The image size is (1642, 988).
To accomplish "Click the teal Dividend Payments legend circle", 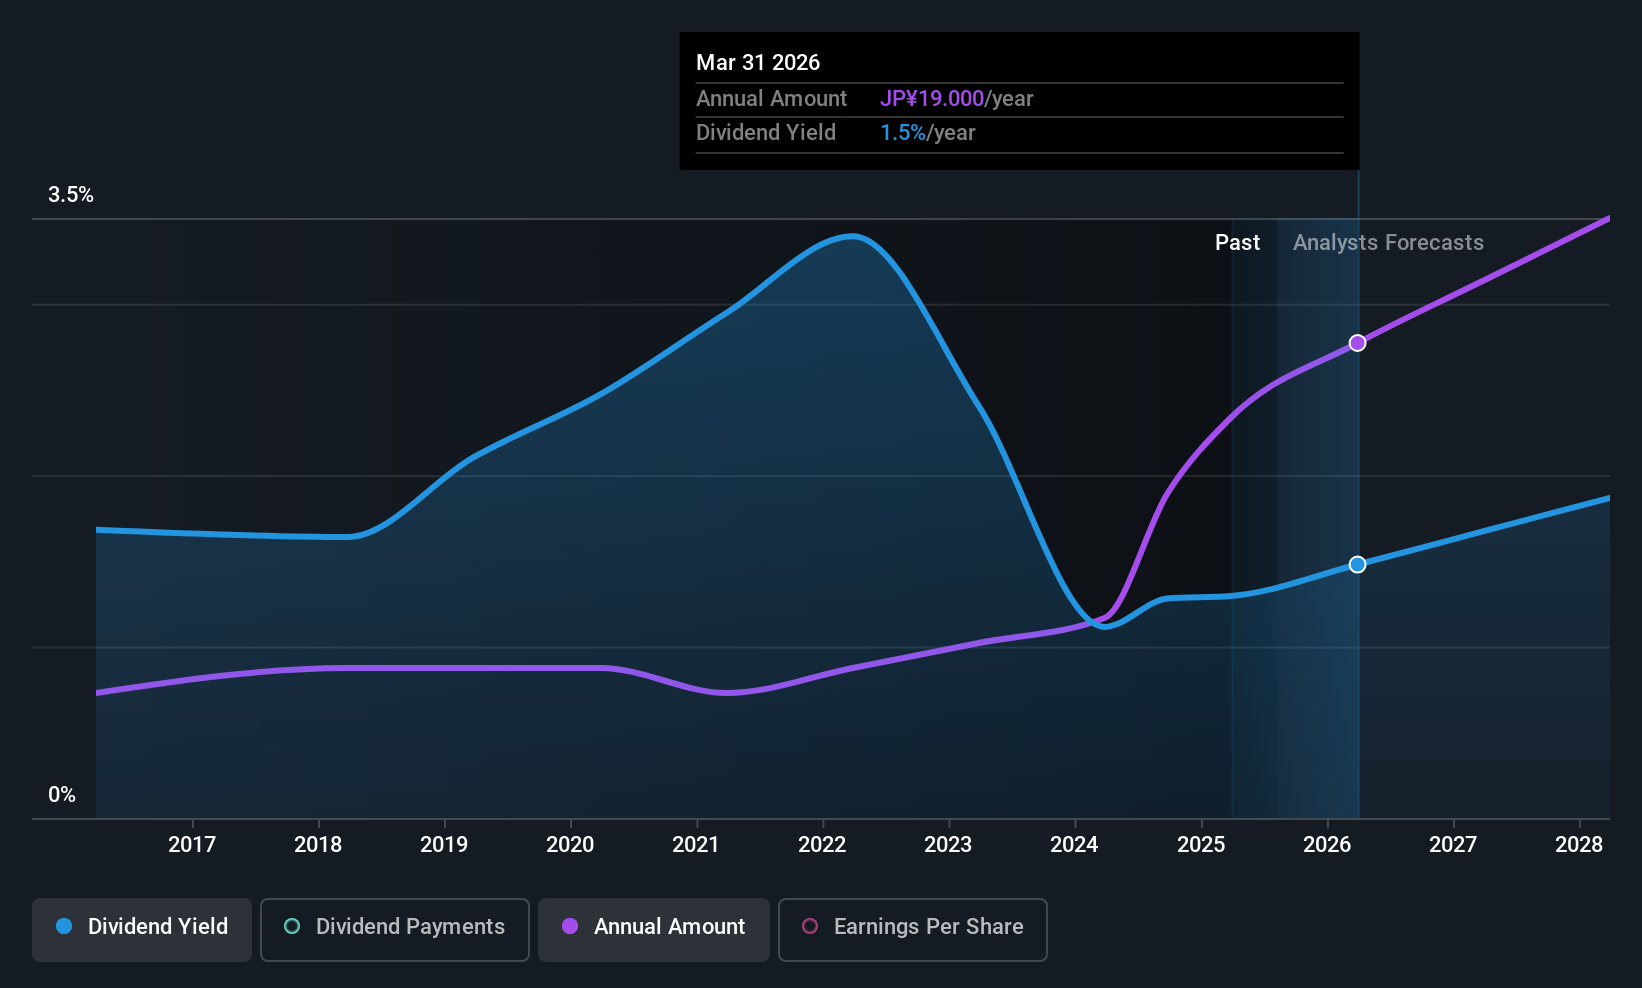I will click(x=292, y=927).
